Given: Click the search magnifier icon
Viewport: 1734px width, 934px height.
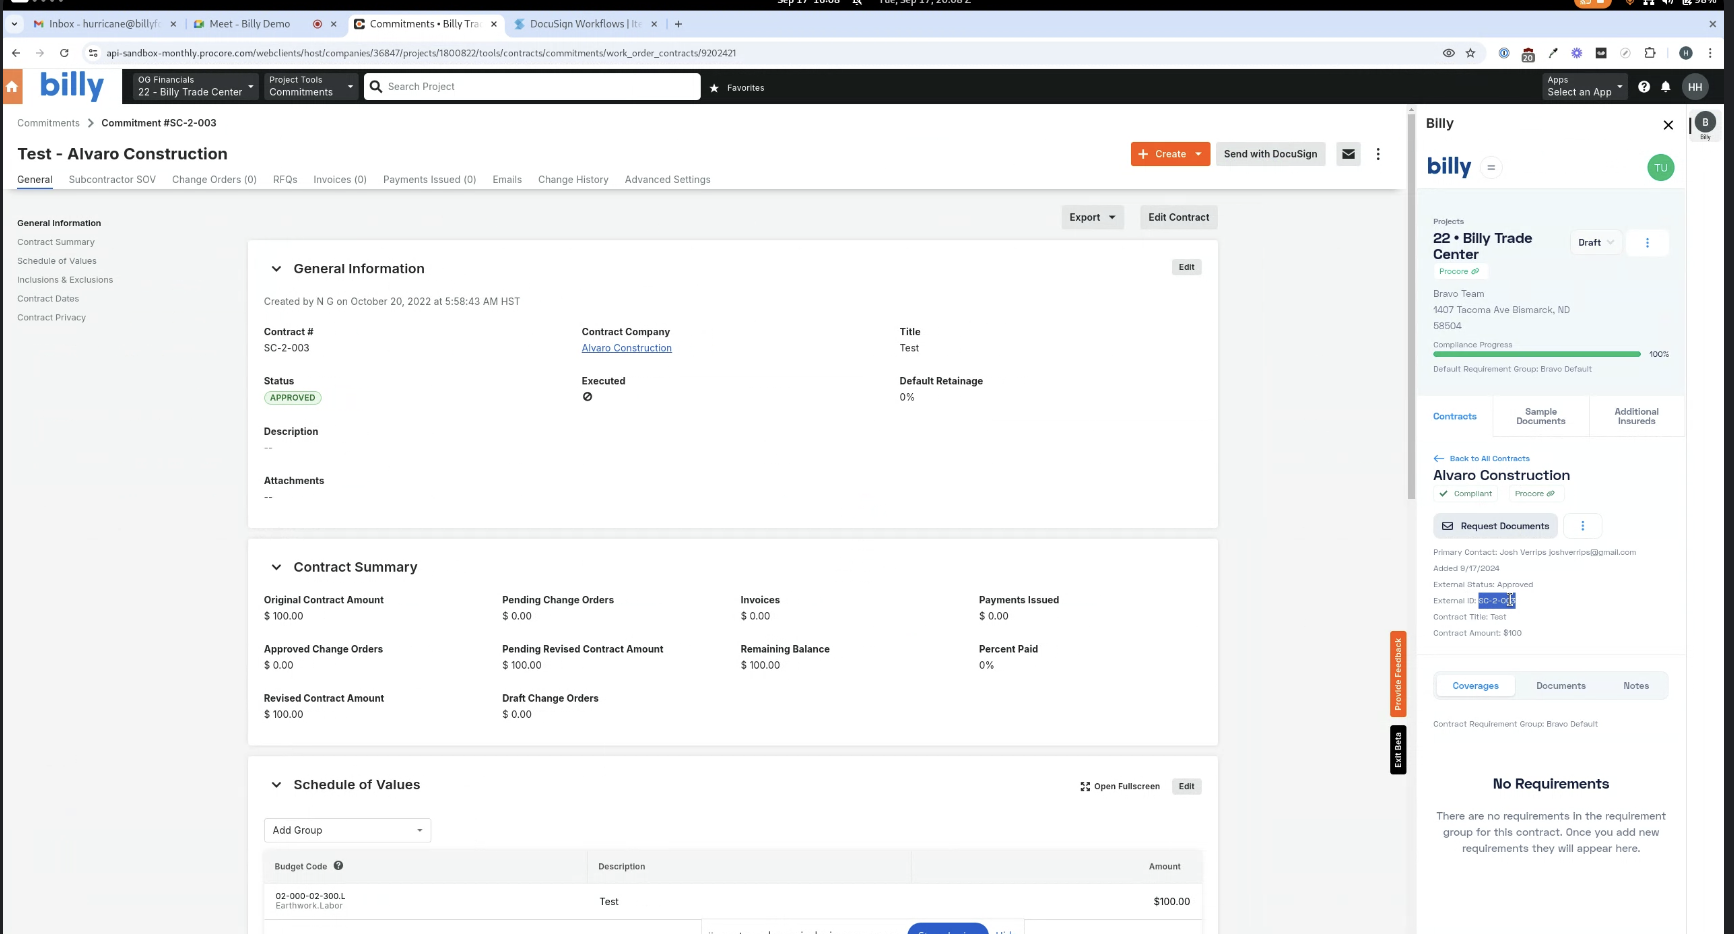Looking at the screenshot, I should 376,87.
